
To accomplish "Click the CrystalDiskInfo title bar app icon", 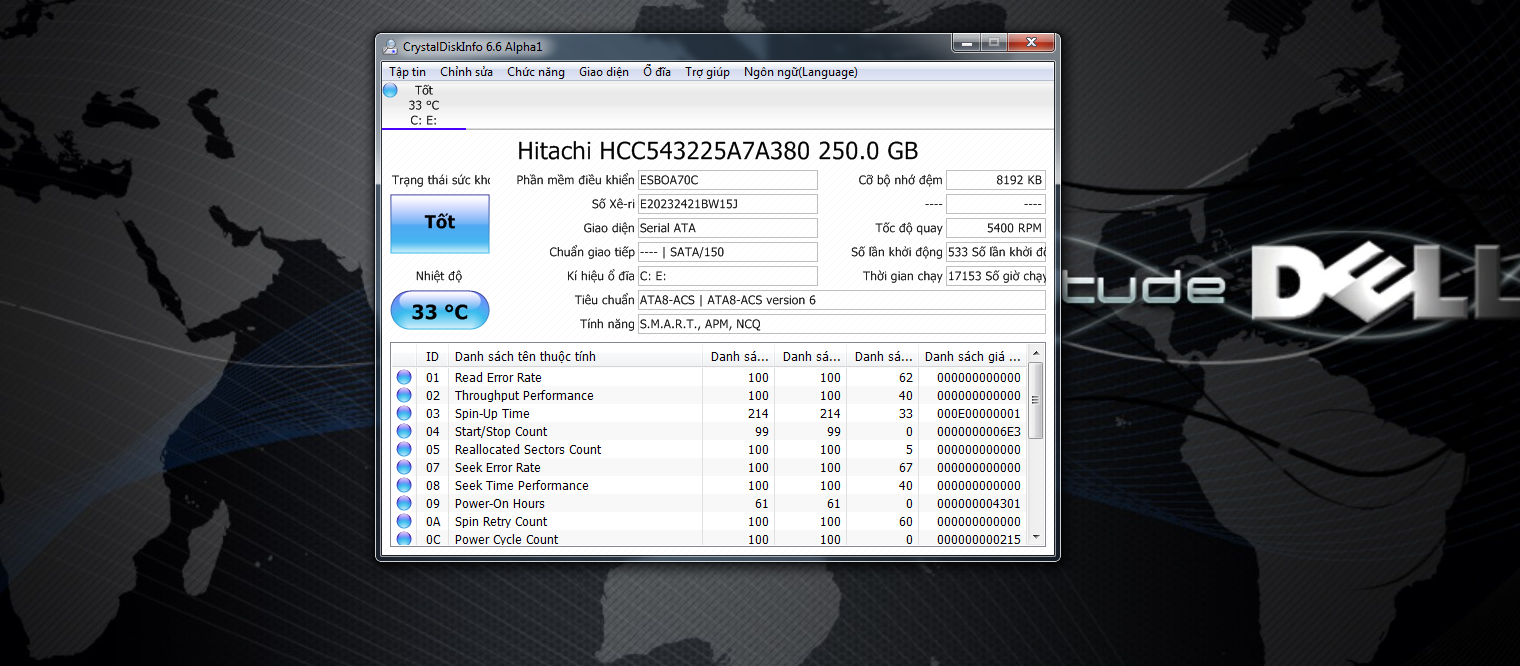I will click(x=391, y=47).
